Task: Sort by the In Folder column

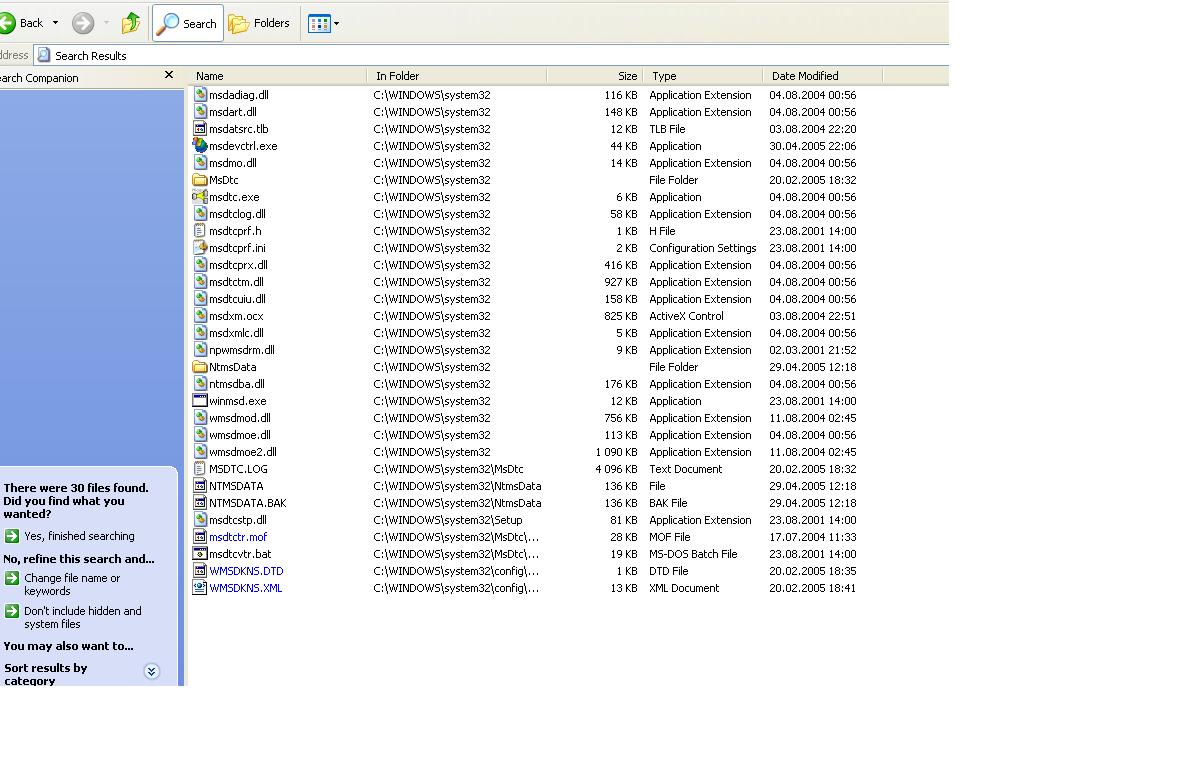Action: pyautogui.click(x=457, y=76)
